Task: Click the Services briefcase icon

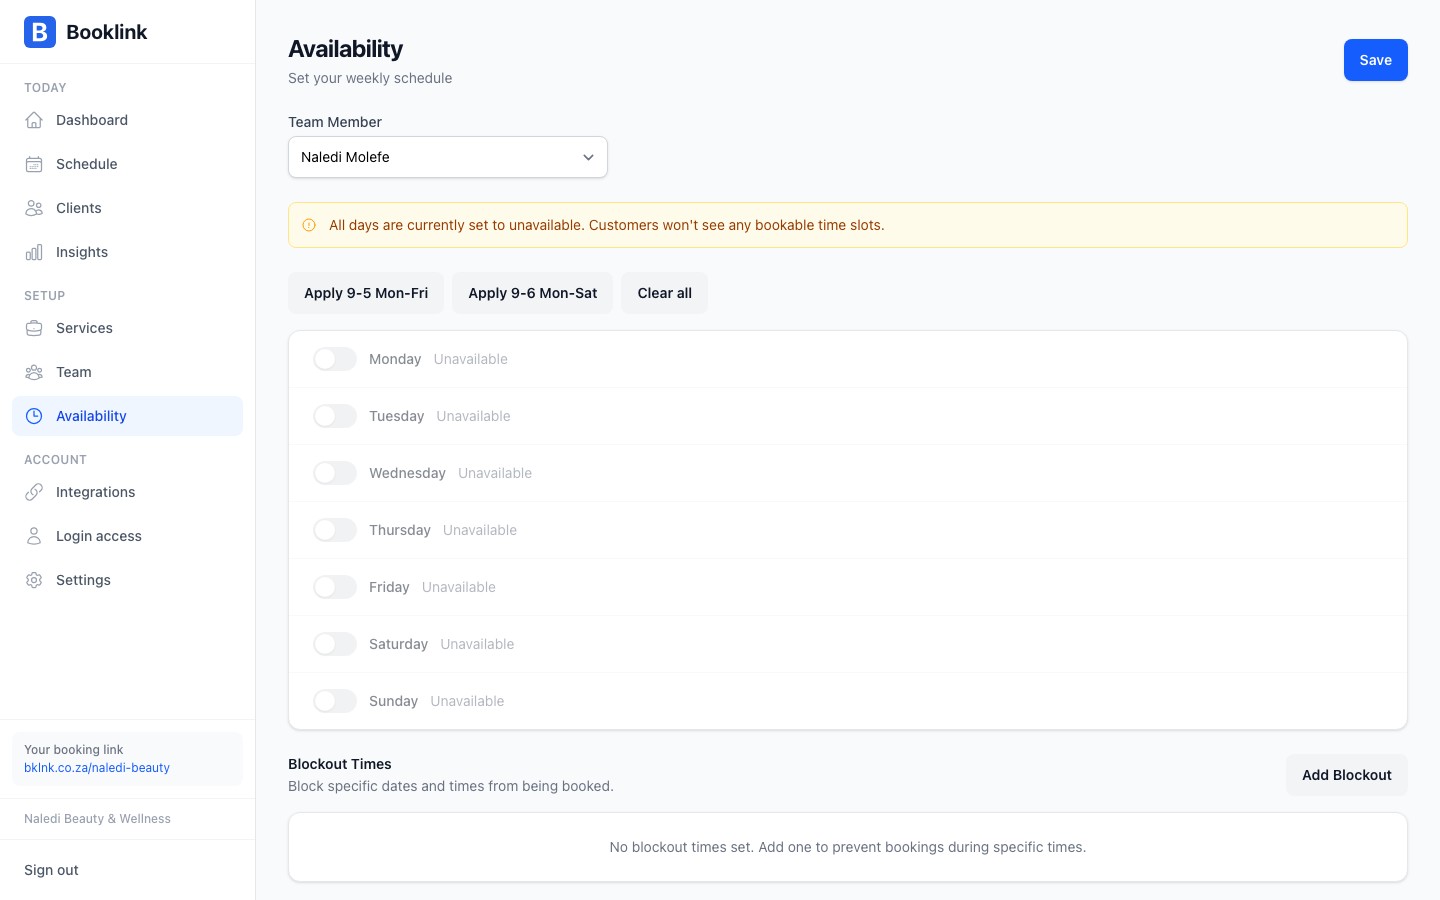Action: (x=34, y=328)
